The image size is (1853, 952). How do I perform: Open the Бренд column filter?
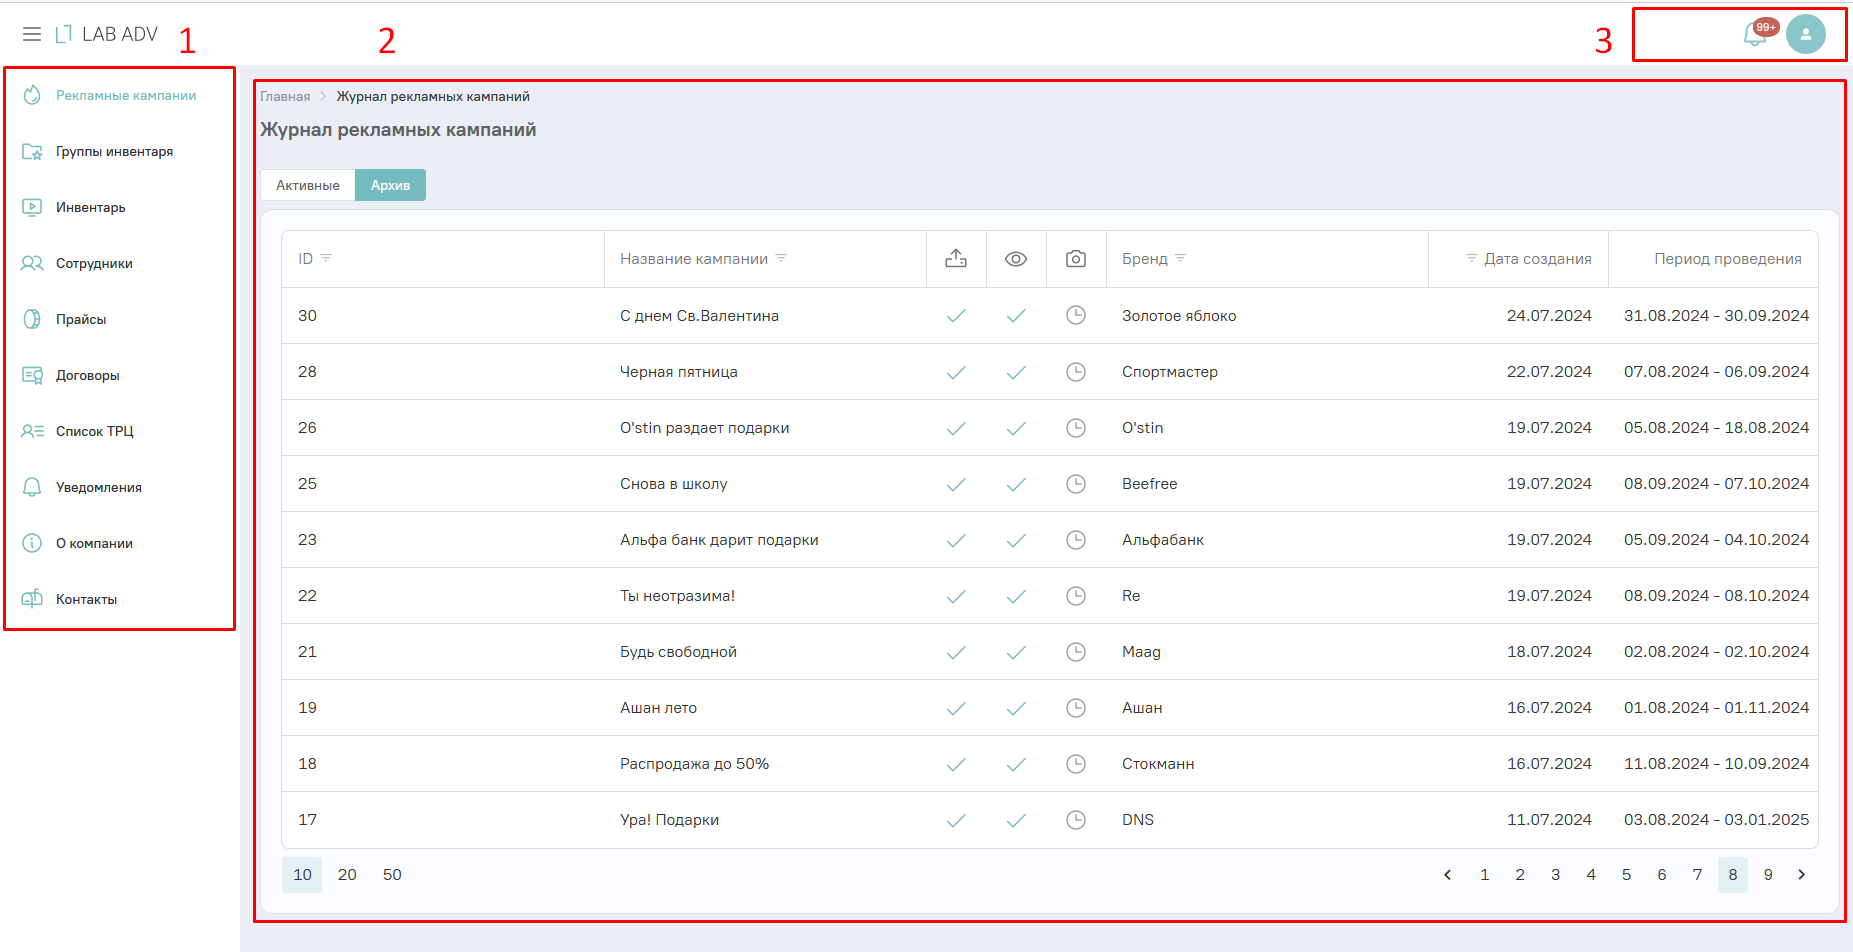1180,258
